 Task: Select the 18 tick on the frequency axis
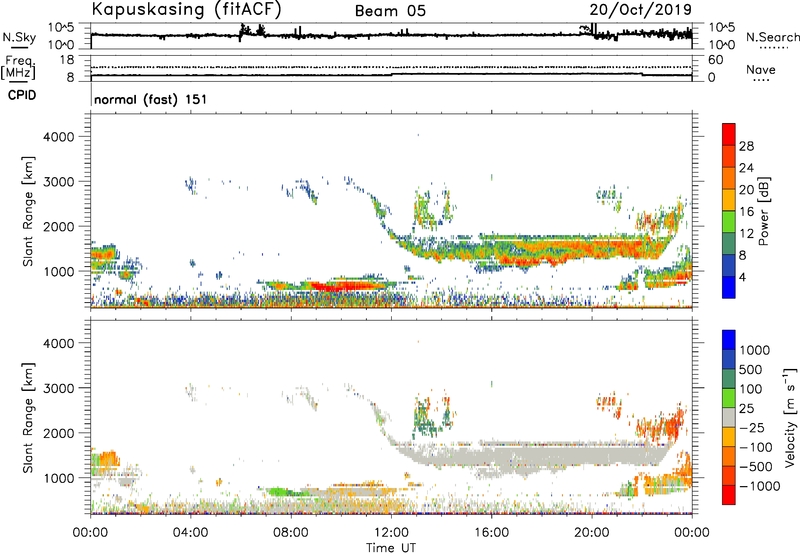[x=67, y=60]
